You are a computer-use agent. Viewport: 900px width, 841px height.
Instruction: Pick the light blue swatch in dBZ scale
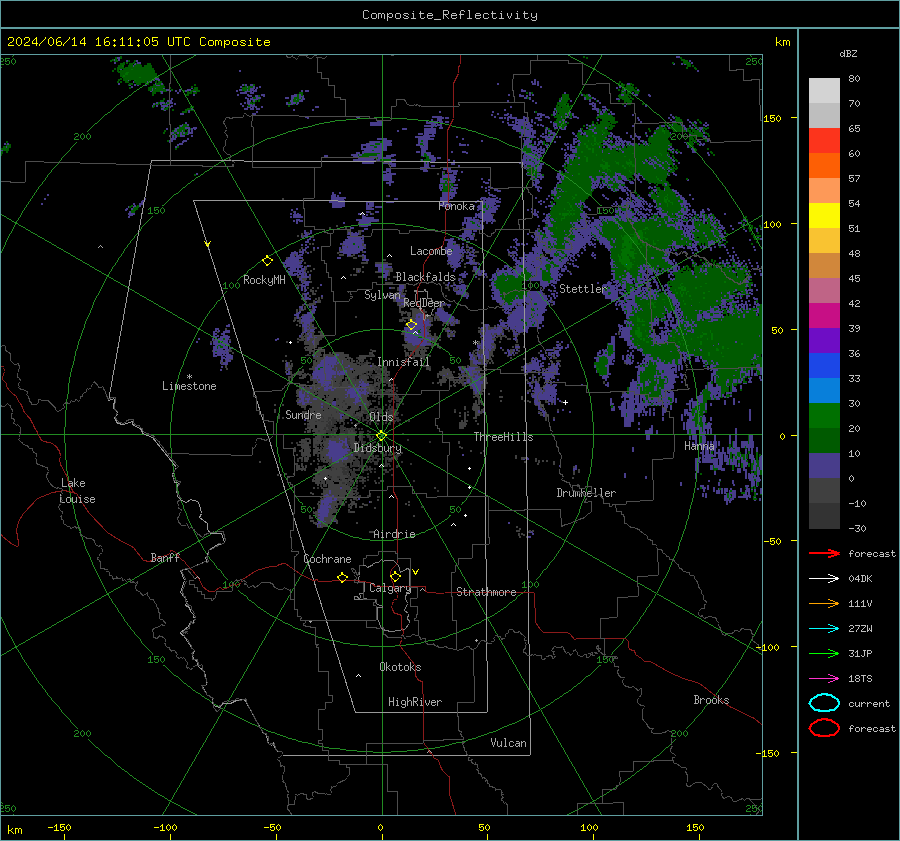coord(824,390)
